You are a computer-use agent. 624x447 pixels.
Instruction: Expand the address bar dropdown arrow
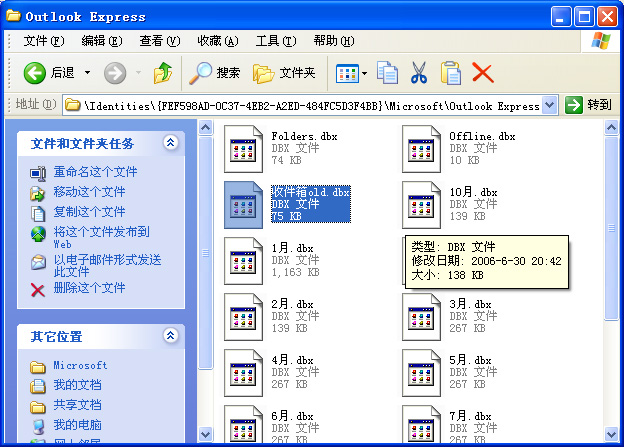(550, 105)
